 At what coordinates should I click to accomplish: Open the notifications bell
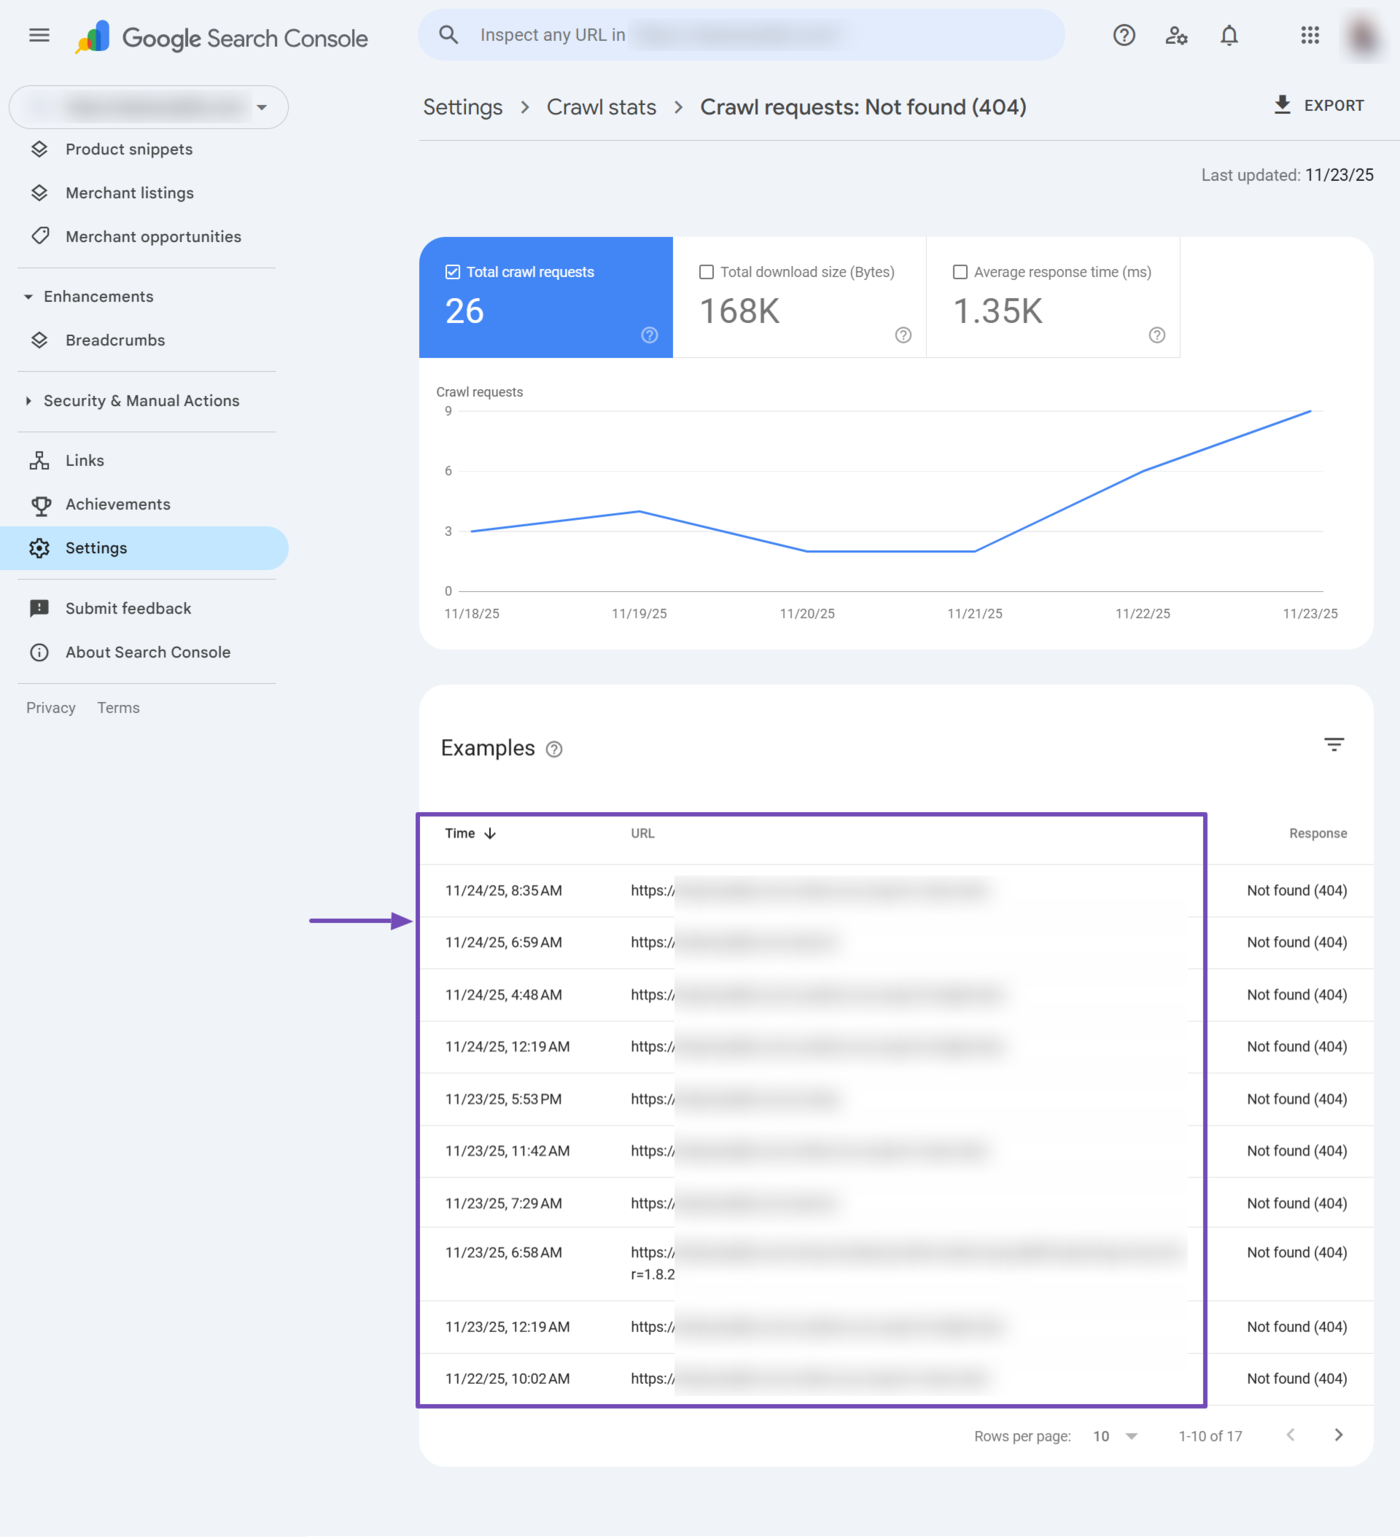pyautogui.click(x=1228, y=34)
